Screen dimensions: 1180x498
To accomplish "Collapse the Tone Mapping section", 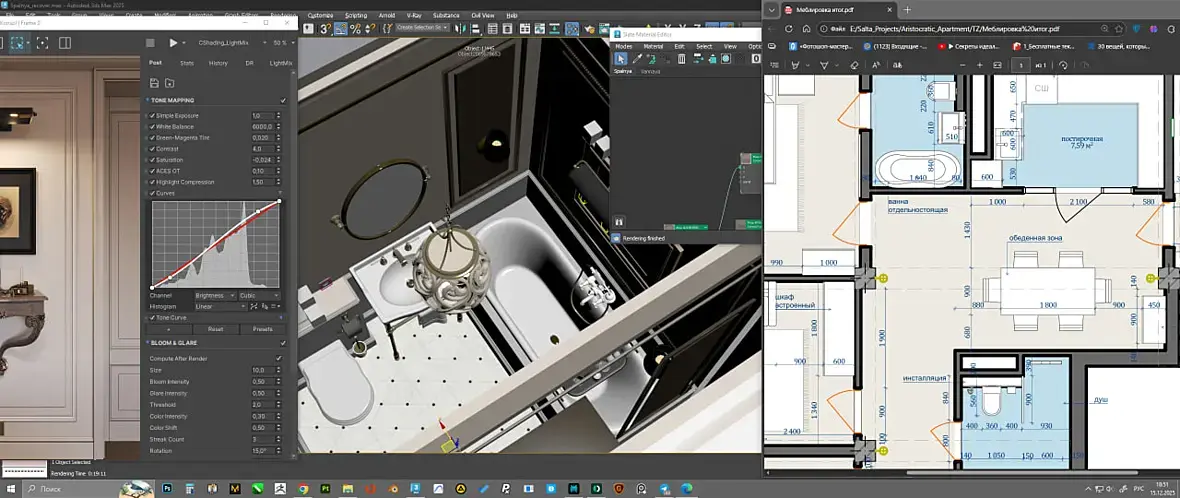I will click(x=172, y=100).
